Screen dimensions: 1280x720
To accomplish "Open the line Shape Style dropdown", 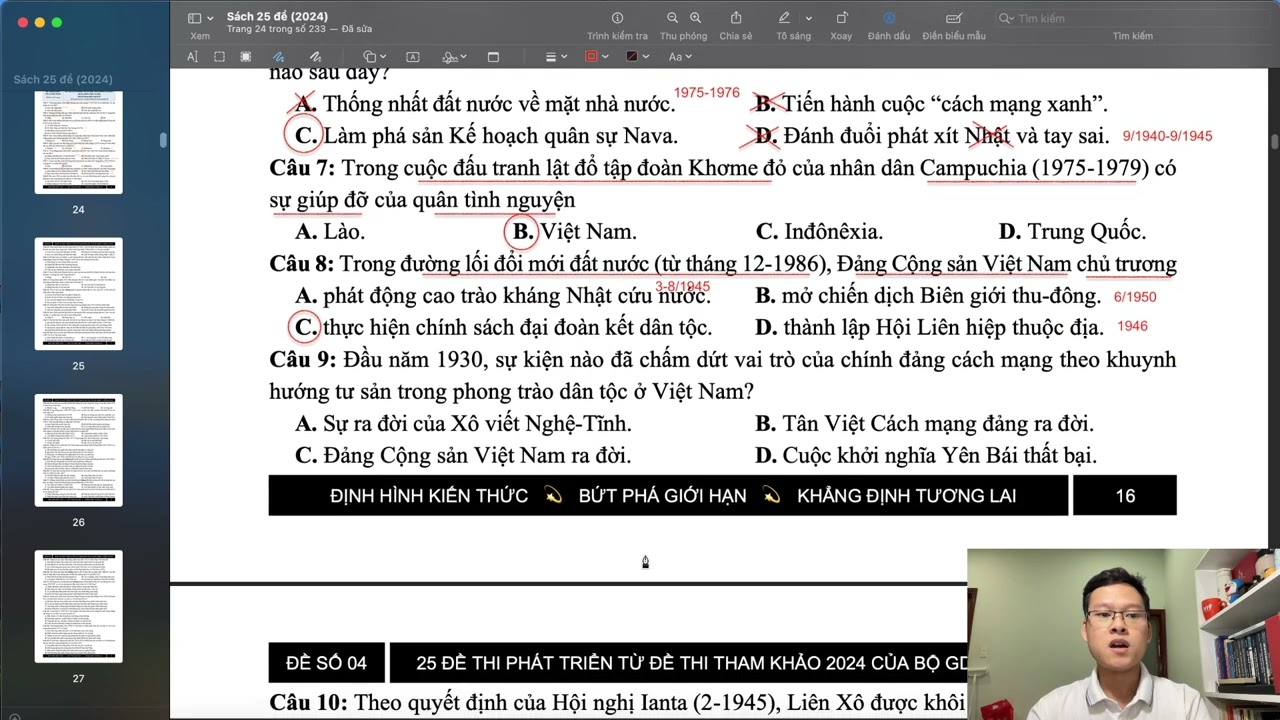I will coord(555,57).
